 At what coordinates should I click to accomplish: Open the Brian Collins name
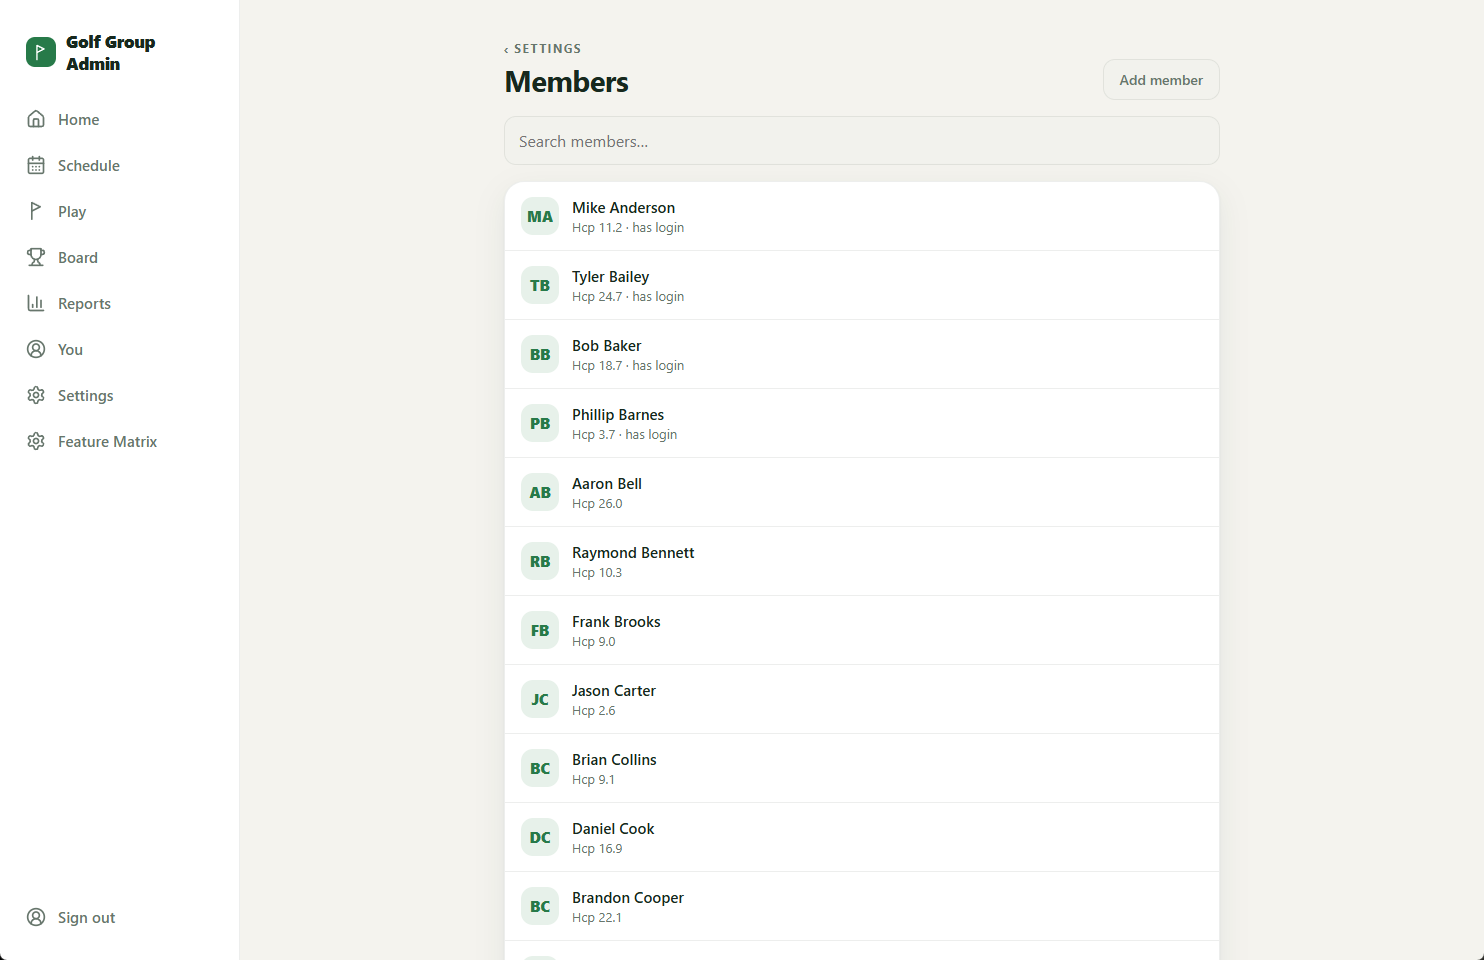(614, 760)
